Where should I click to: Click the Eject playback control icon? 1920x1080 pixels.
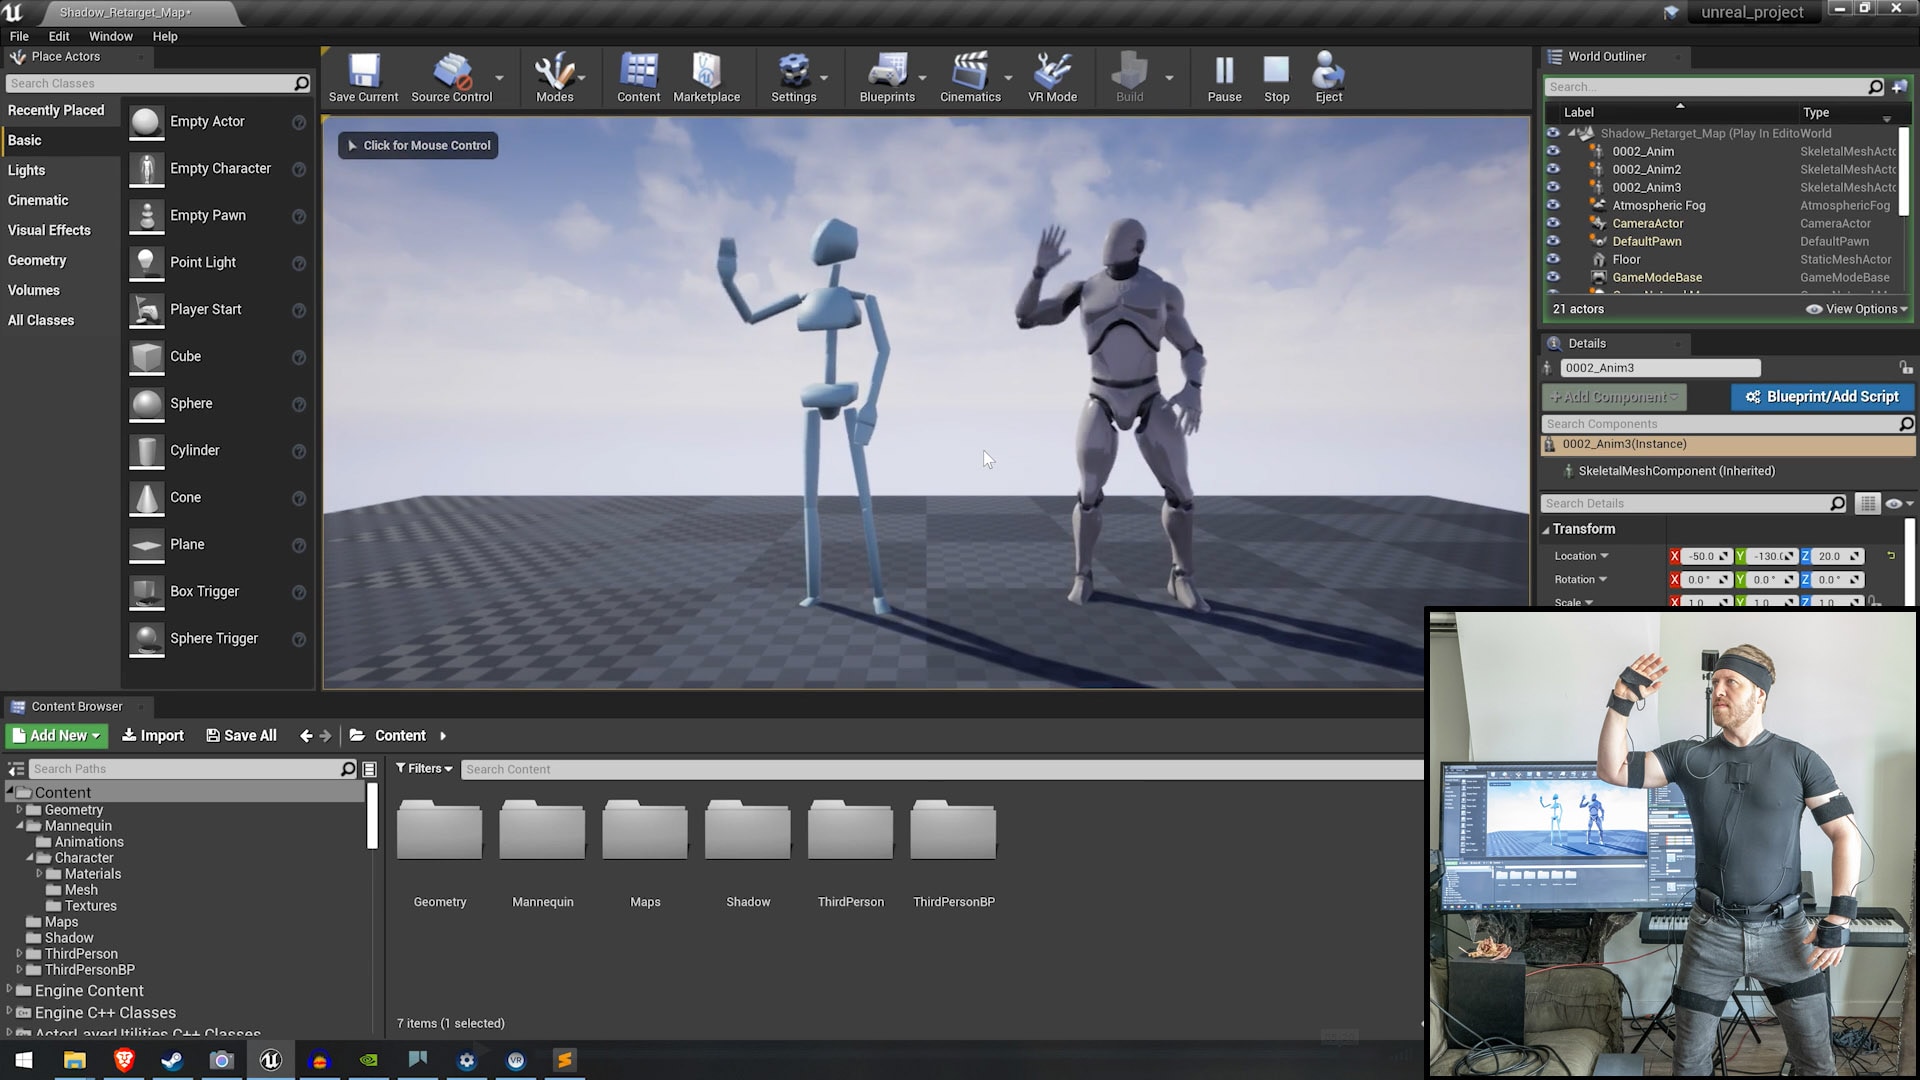click(1328, 73)
